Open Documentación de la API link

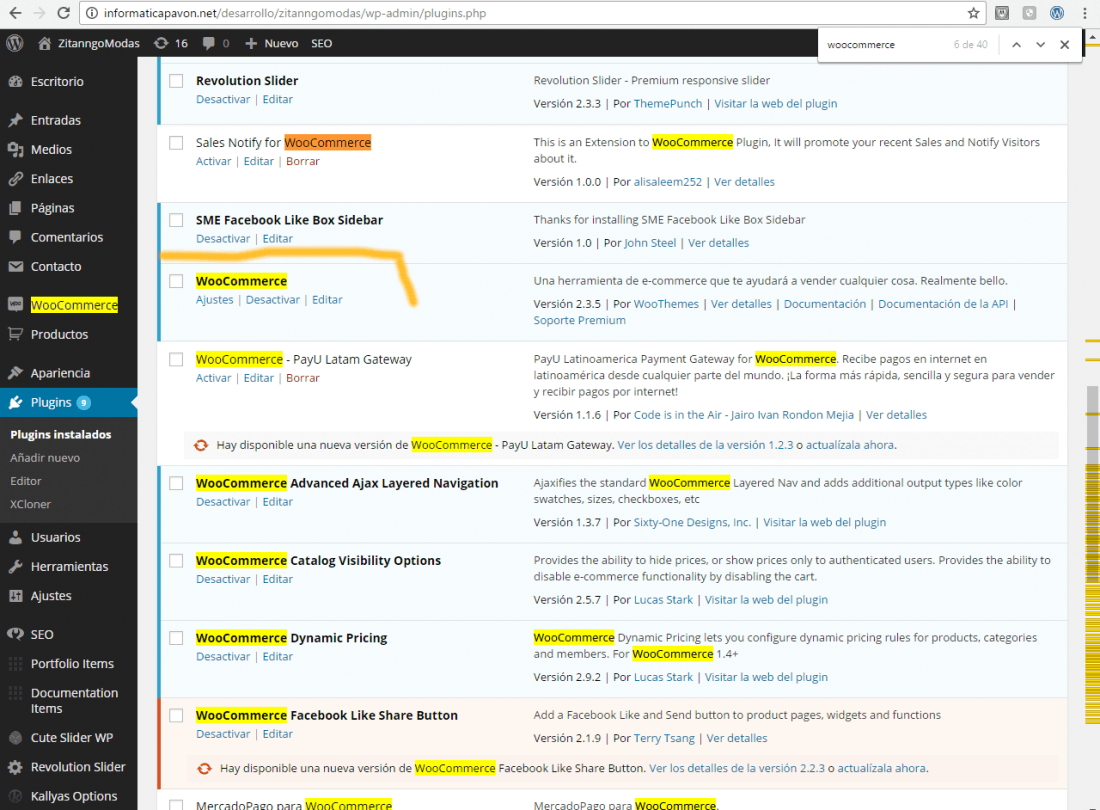[943, 304]
